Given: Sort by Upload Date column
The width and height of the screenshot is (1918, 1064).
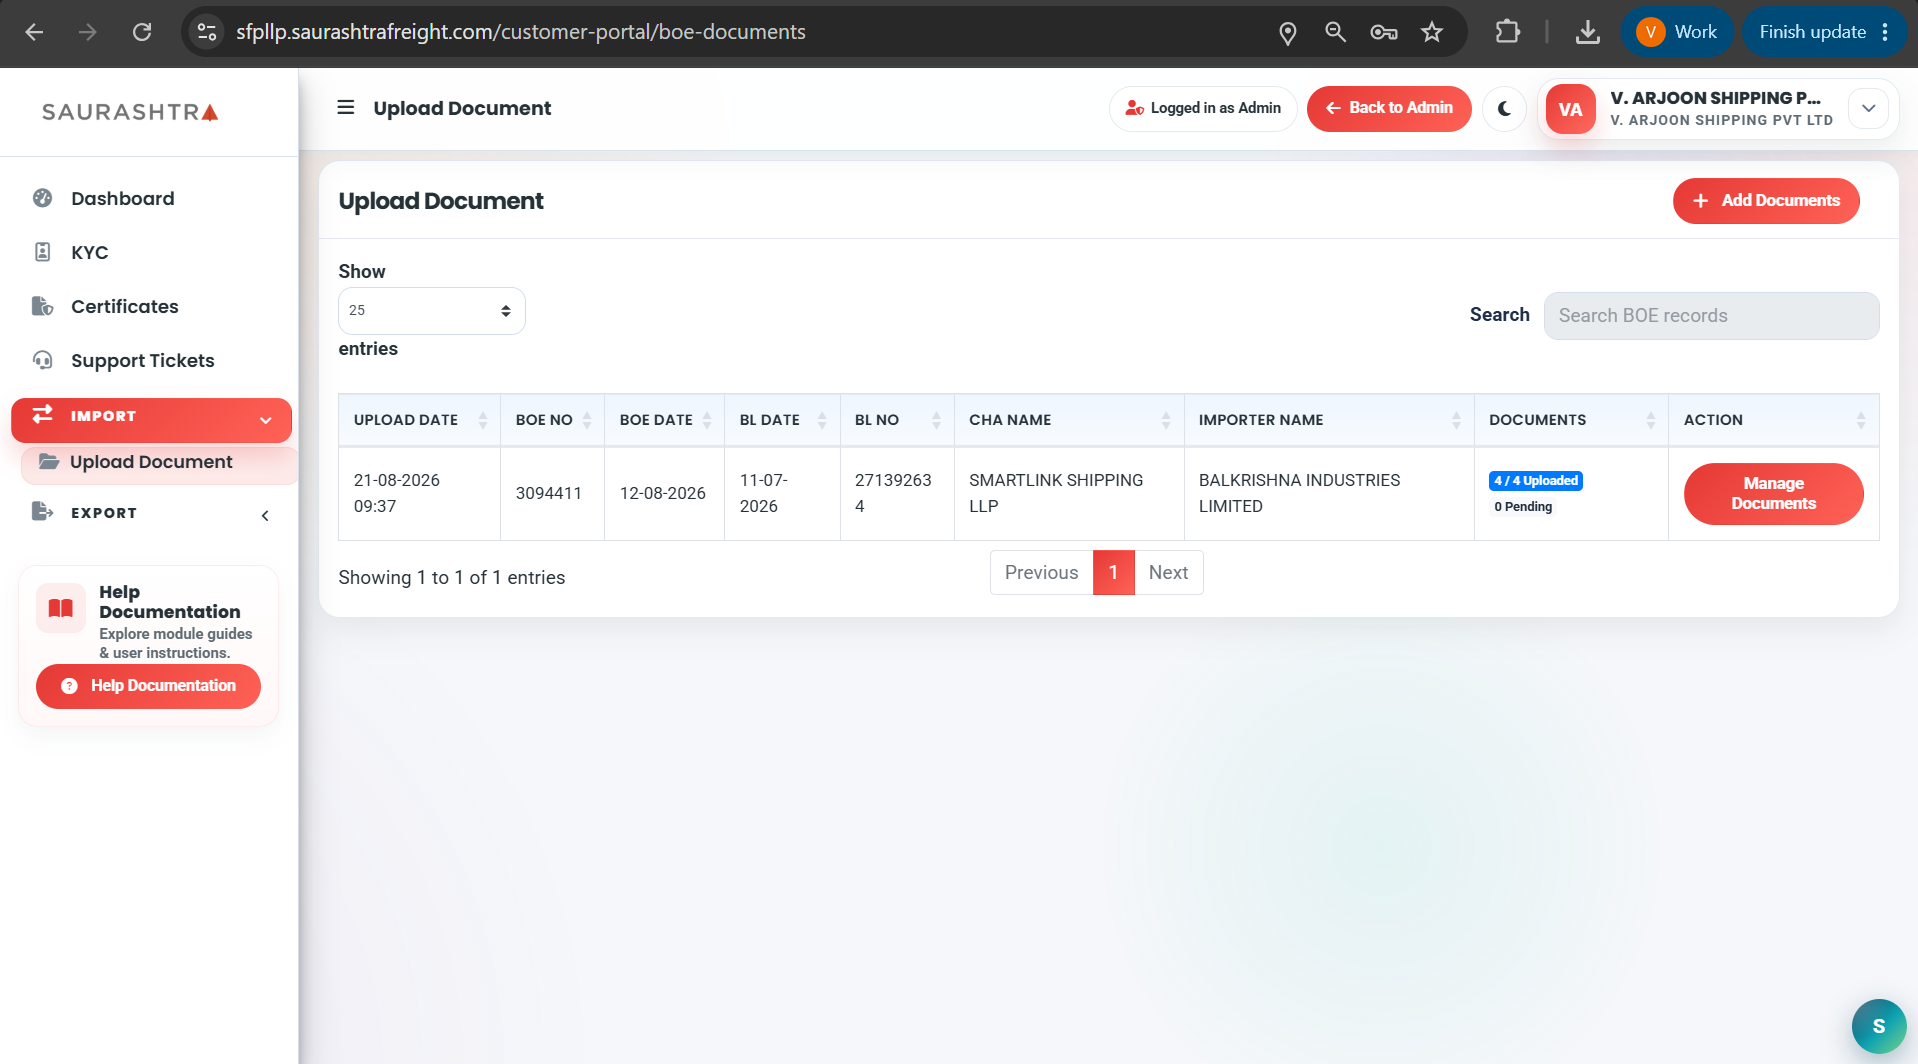Looking at the screenshot, I should 419,420.
